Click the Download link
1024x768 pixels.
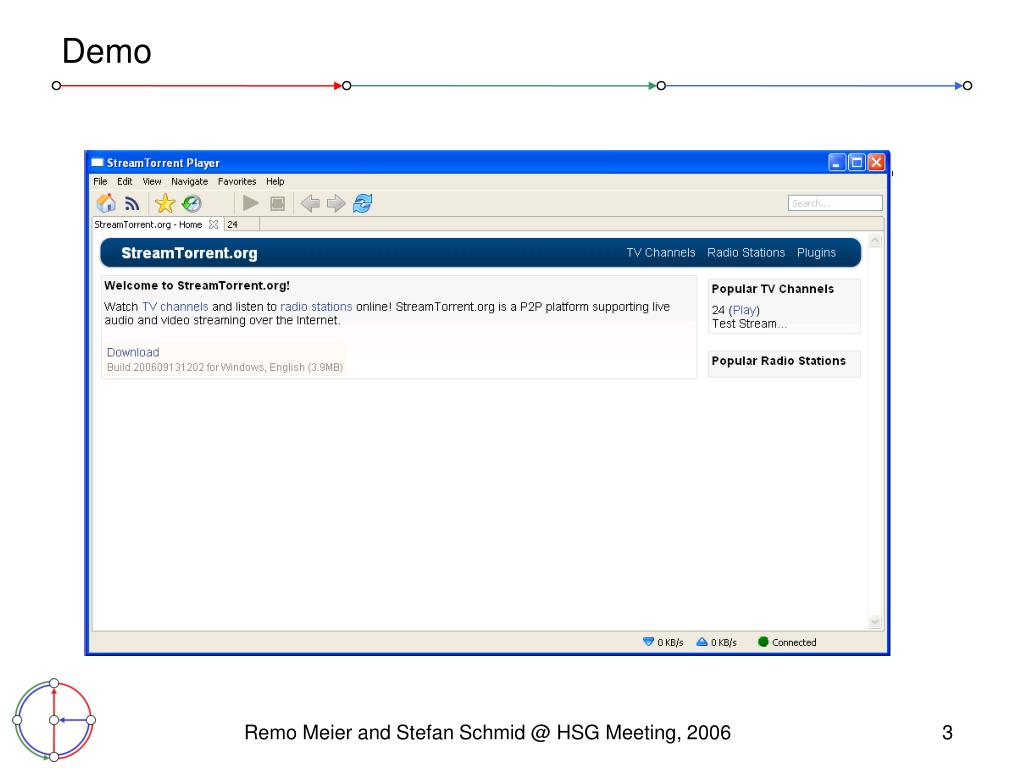pyautogui.click(x=133, y=352)
